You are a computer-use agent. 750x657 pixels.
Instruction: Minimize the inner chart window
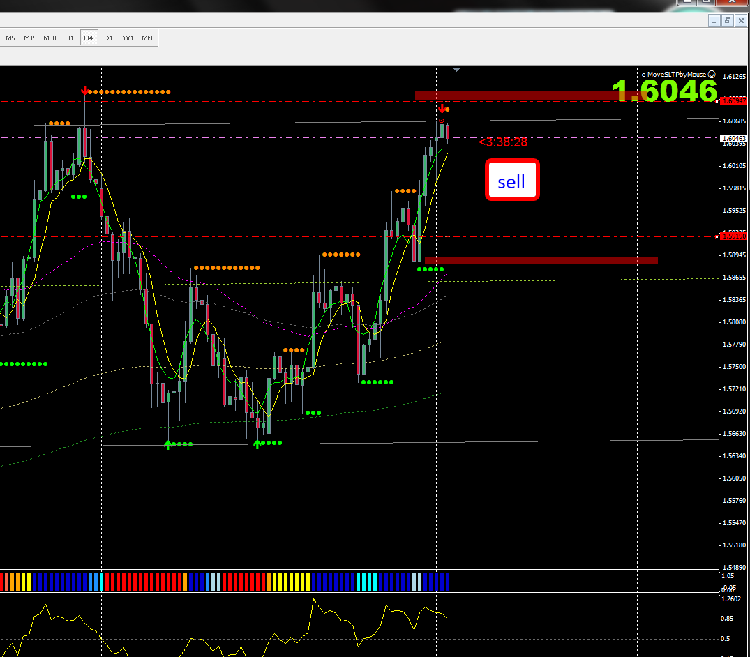click(714, 21)
